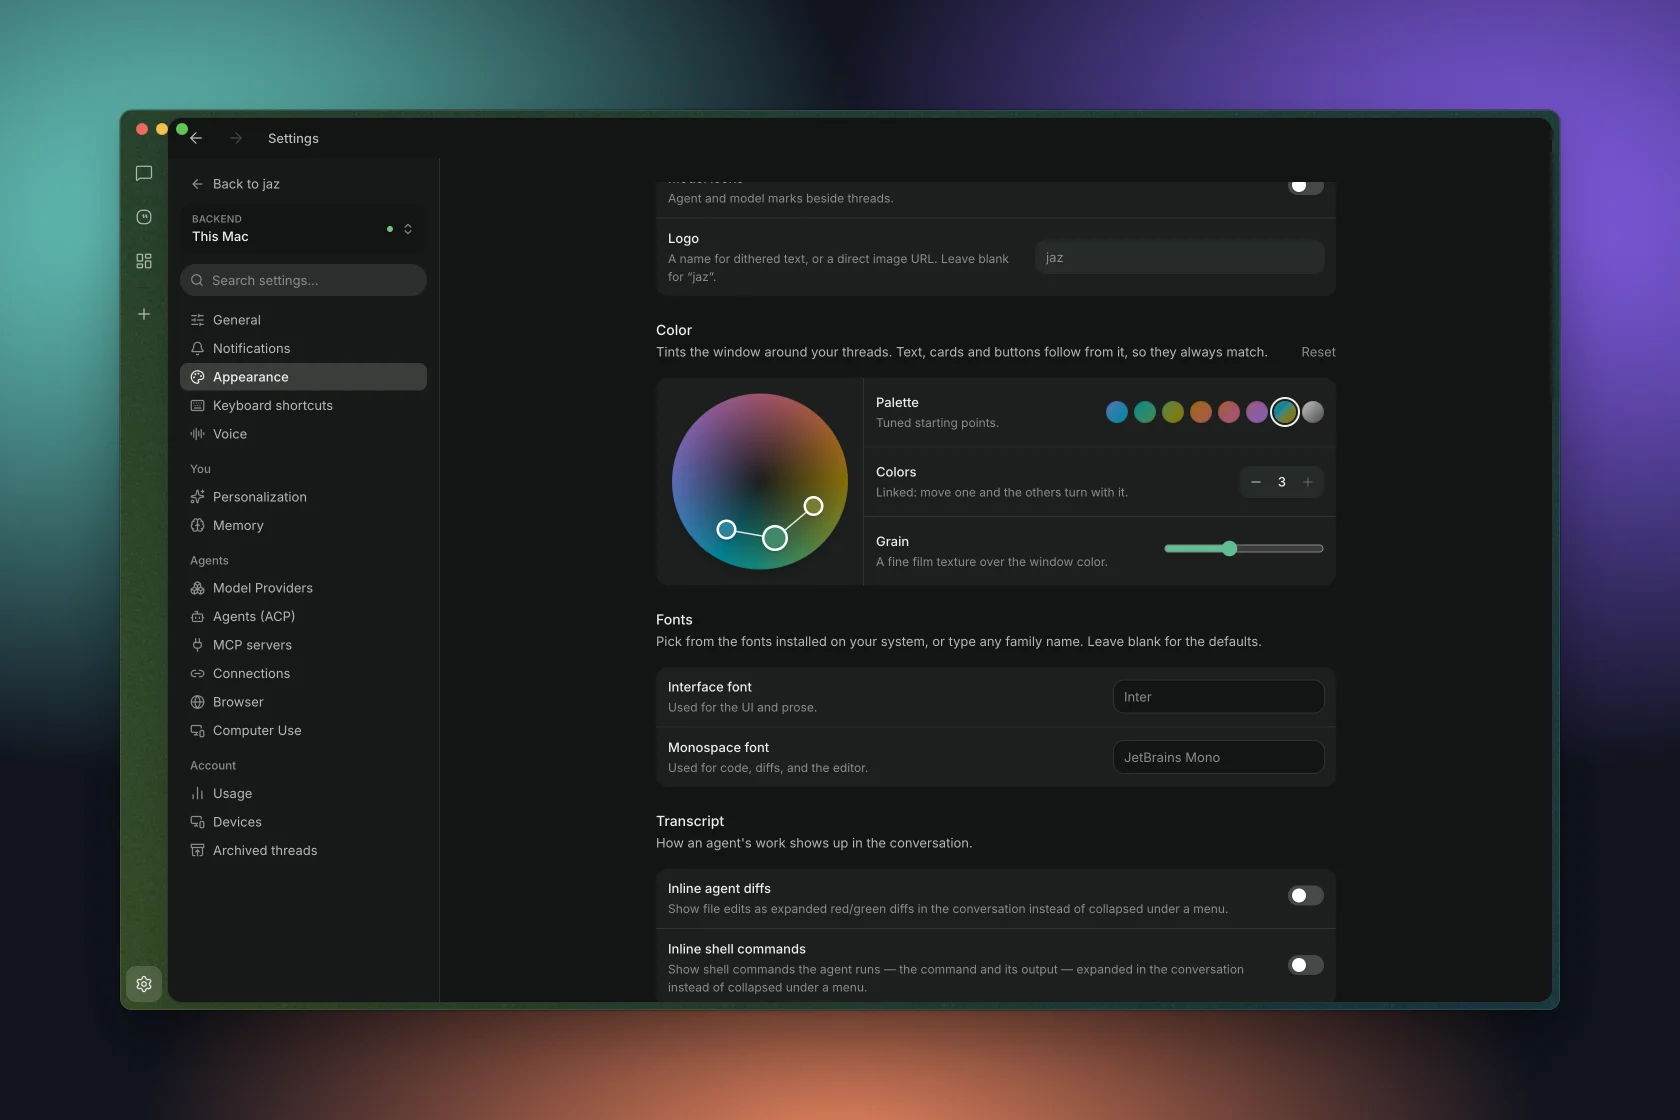
Task: Open Notifications settings
Action: [x=303, y=348]
